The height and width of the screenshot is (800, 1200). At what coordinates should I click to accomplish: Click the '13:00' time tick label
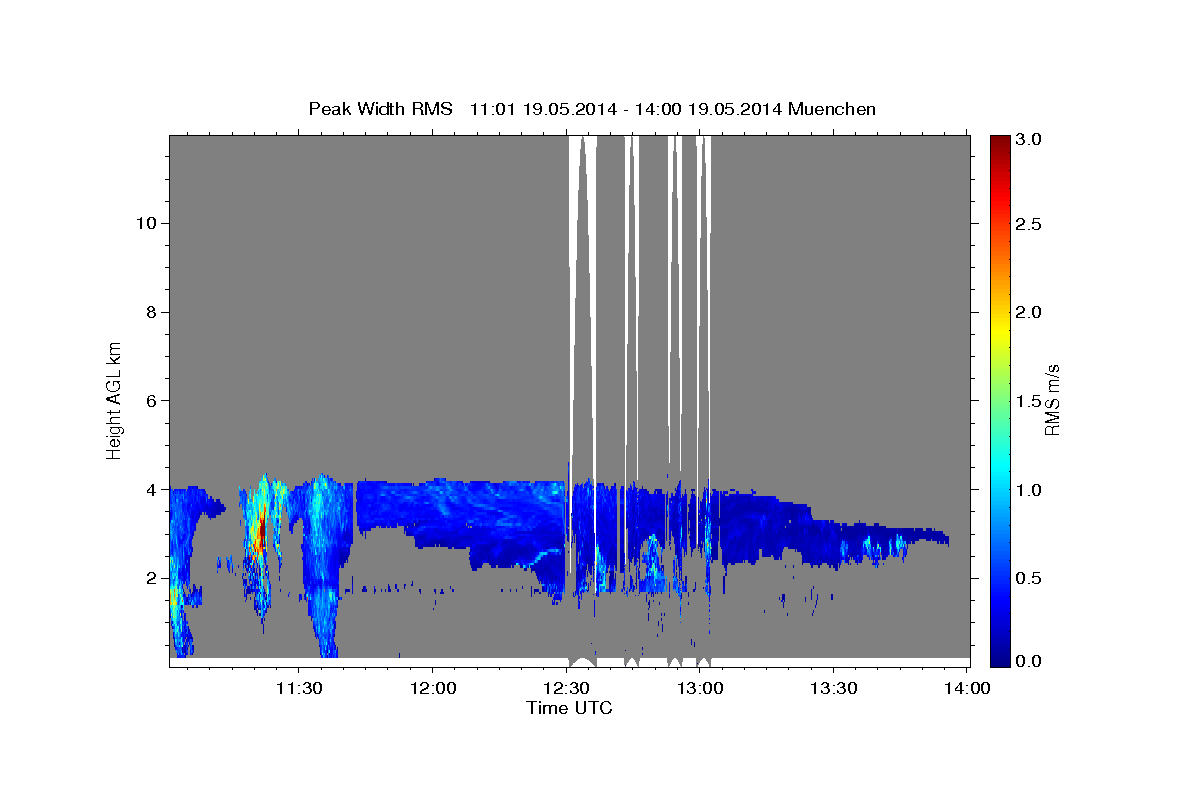[699, 688]
